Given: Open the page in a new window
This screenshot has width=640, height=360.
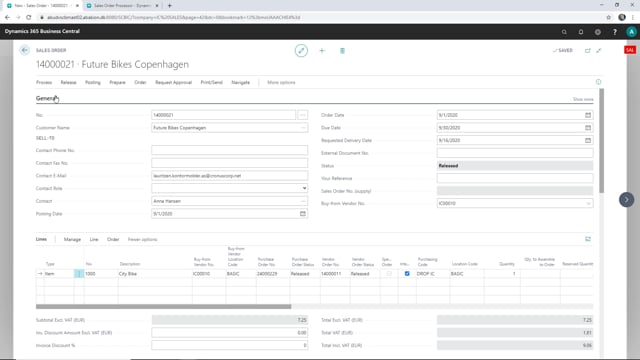Looking at the screenshot, I should tap(588, 51).
